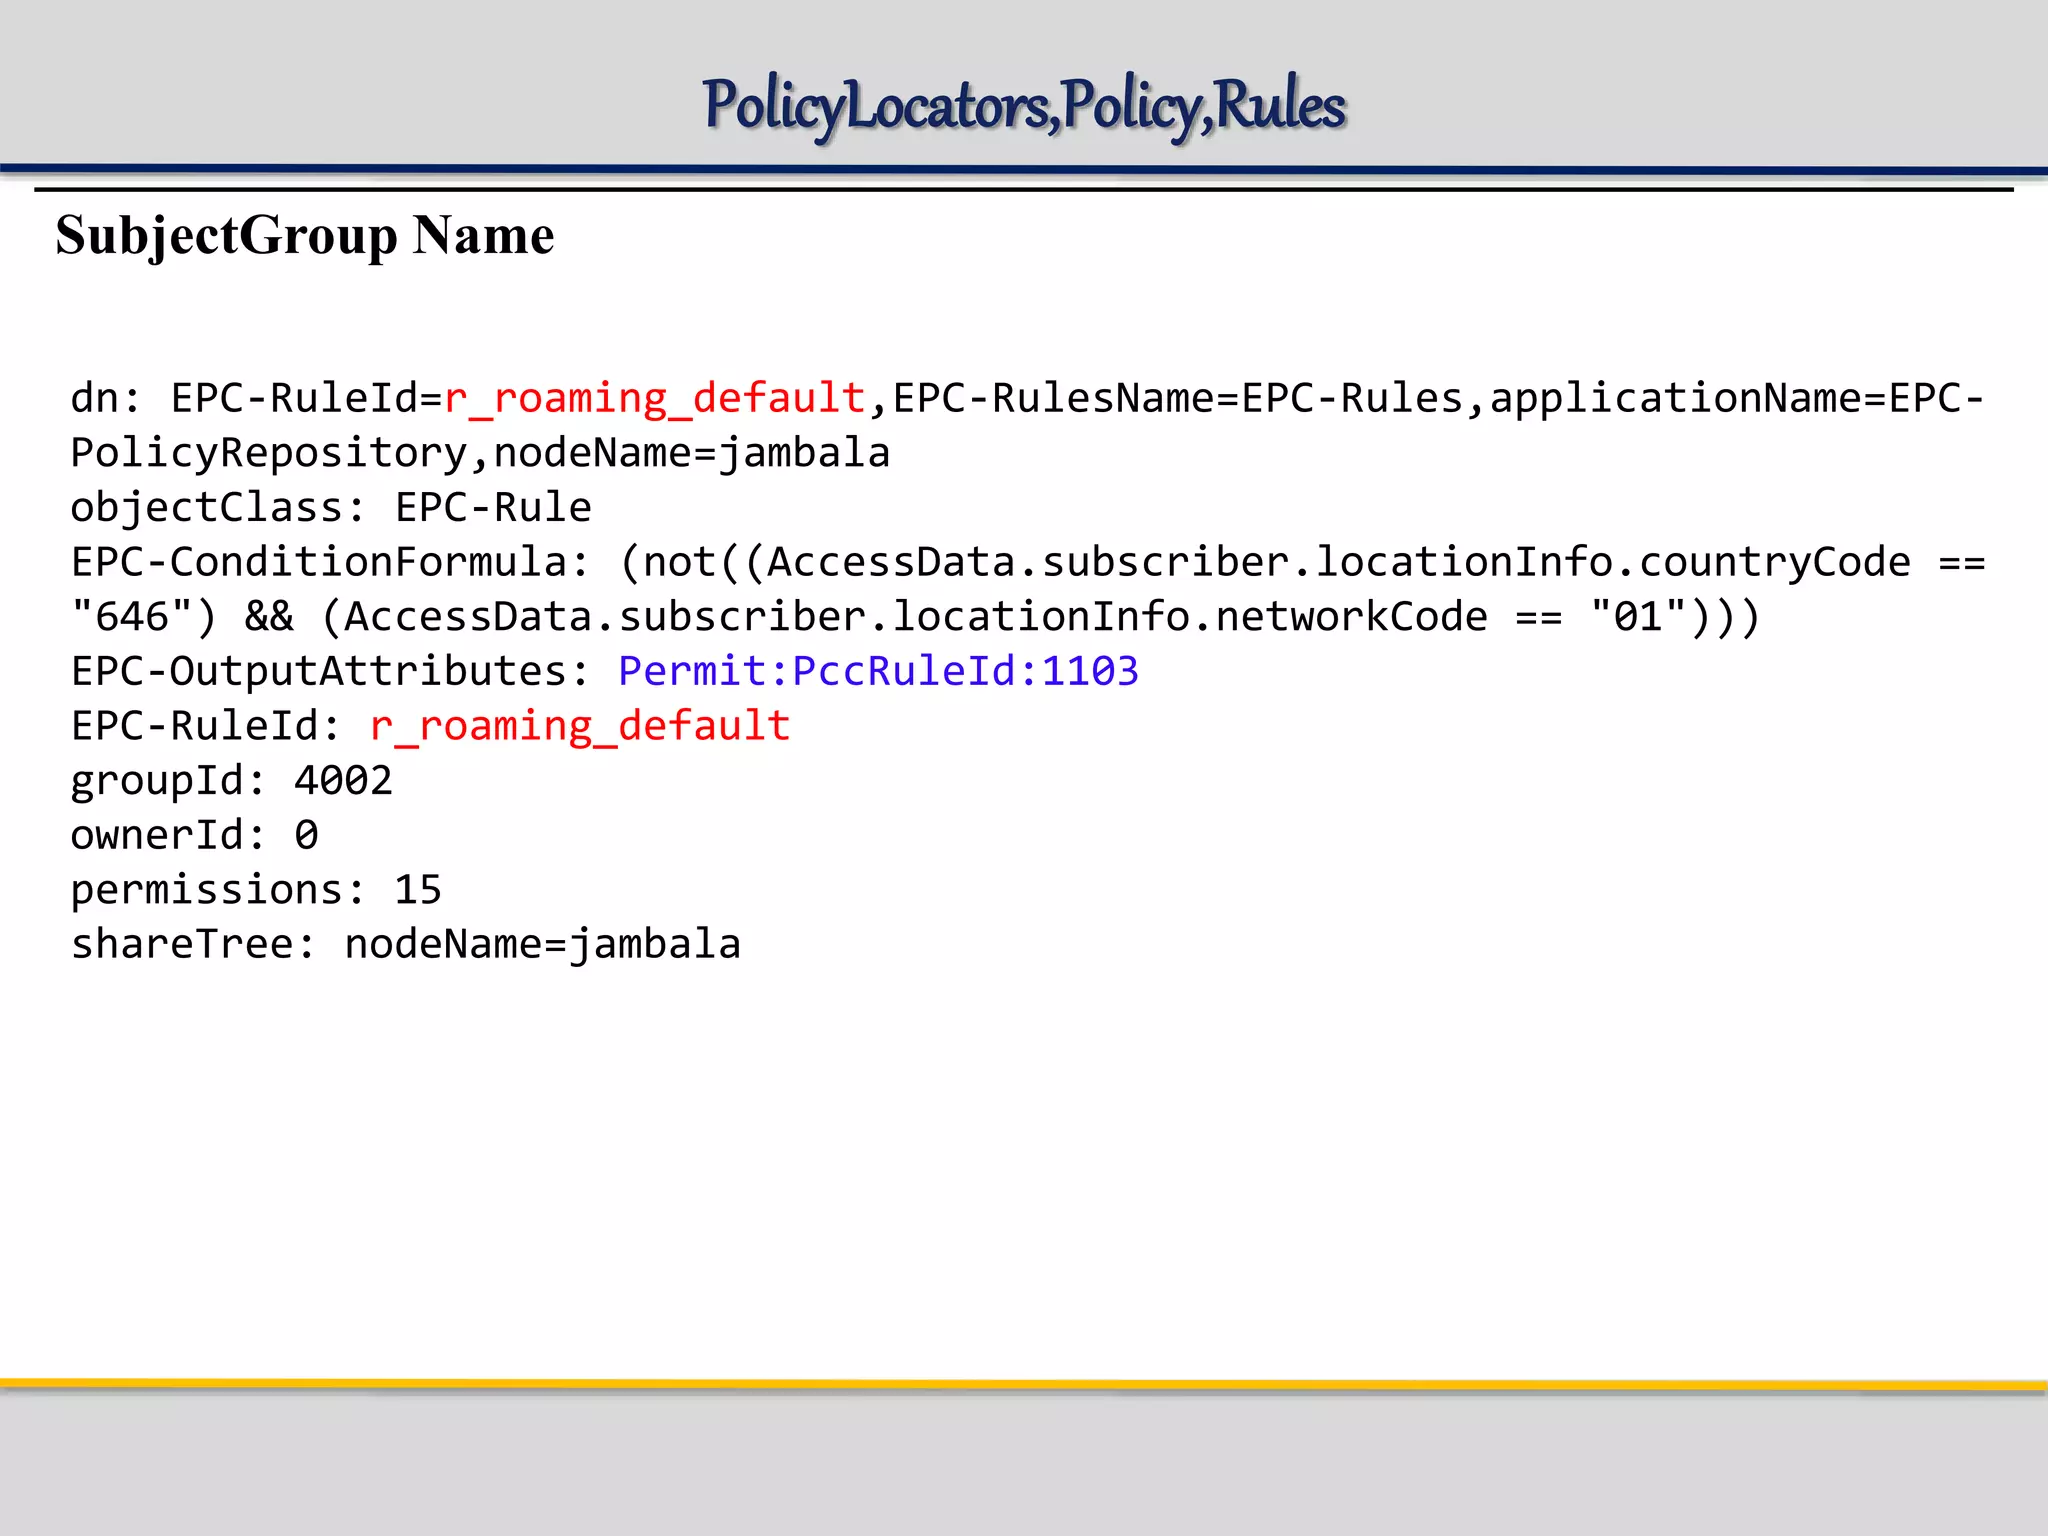Click the 'permissions: 15' line
The image size is (2048, 1536).
[256, 889]
